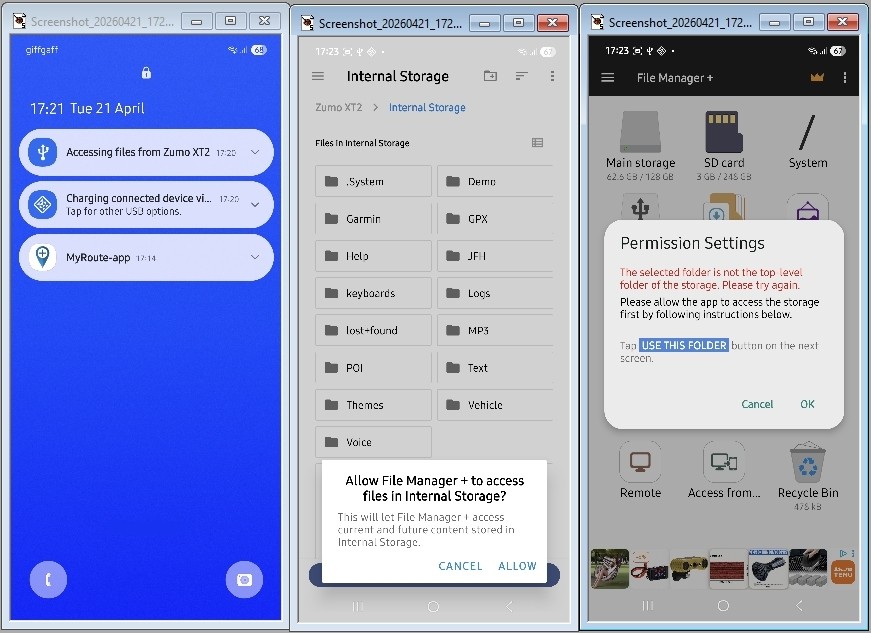Expand the Accessing files from Zumo XT2 notification

pos(255,152)
